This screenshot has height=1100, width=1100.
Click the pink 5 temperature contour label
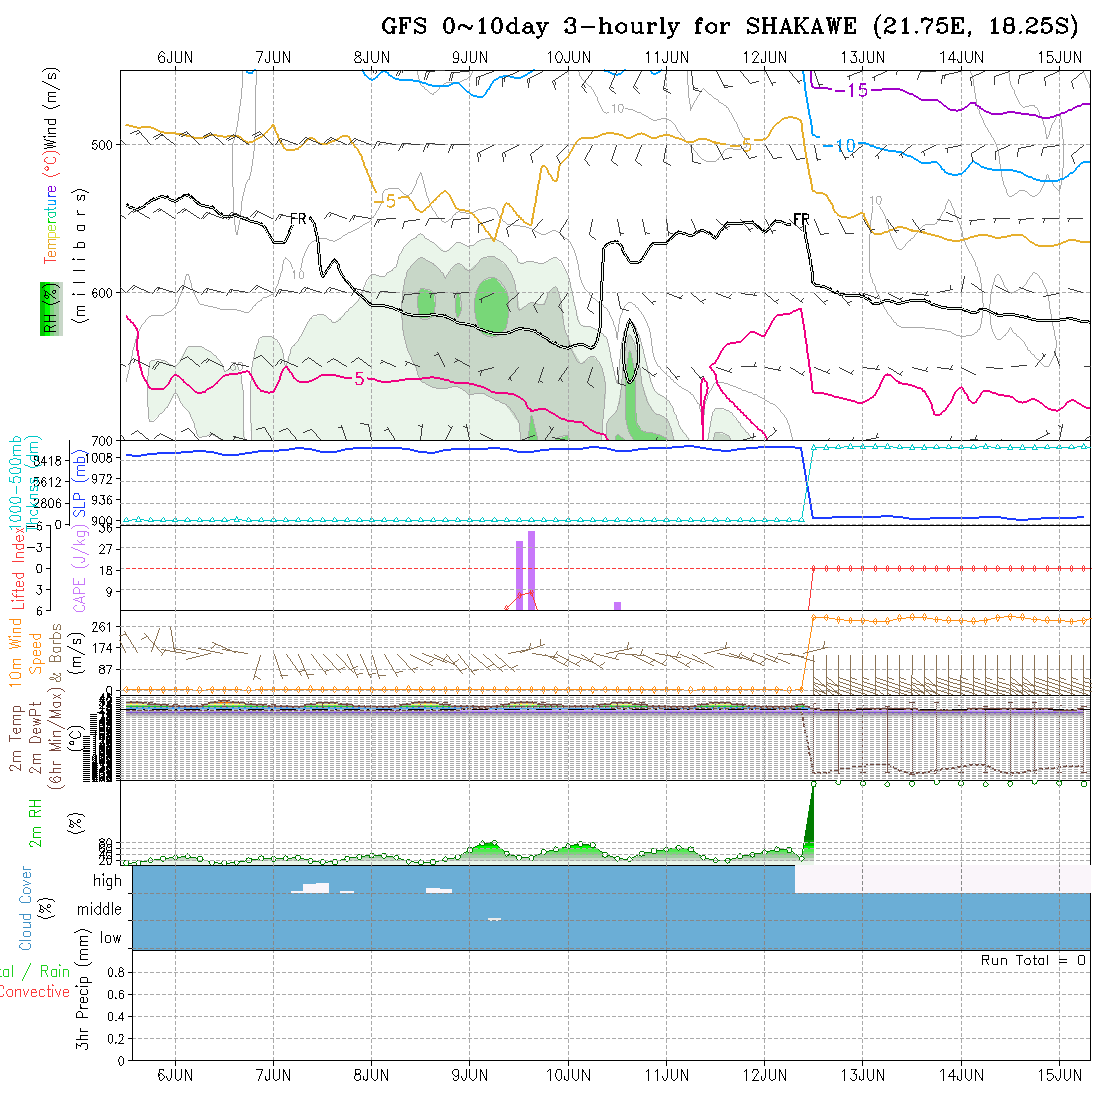tap(359, 378)
